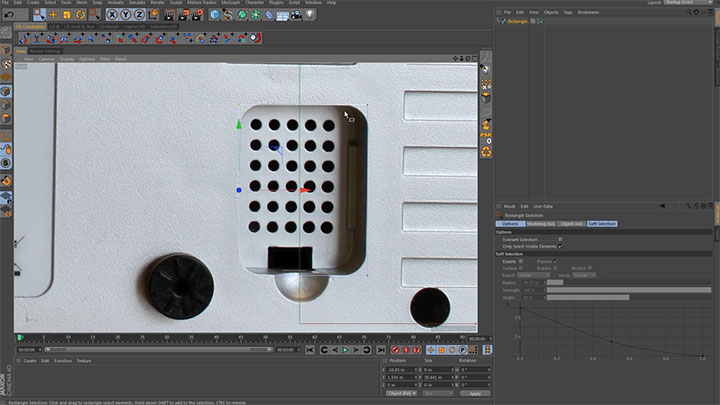720x405 pixels.
Task: Select the Rotate tool icon
Action: point(80,15)
